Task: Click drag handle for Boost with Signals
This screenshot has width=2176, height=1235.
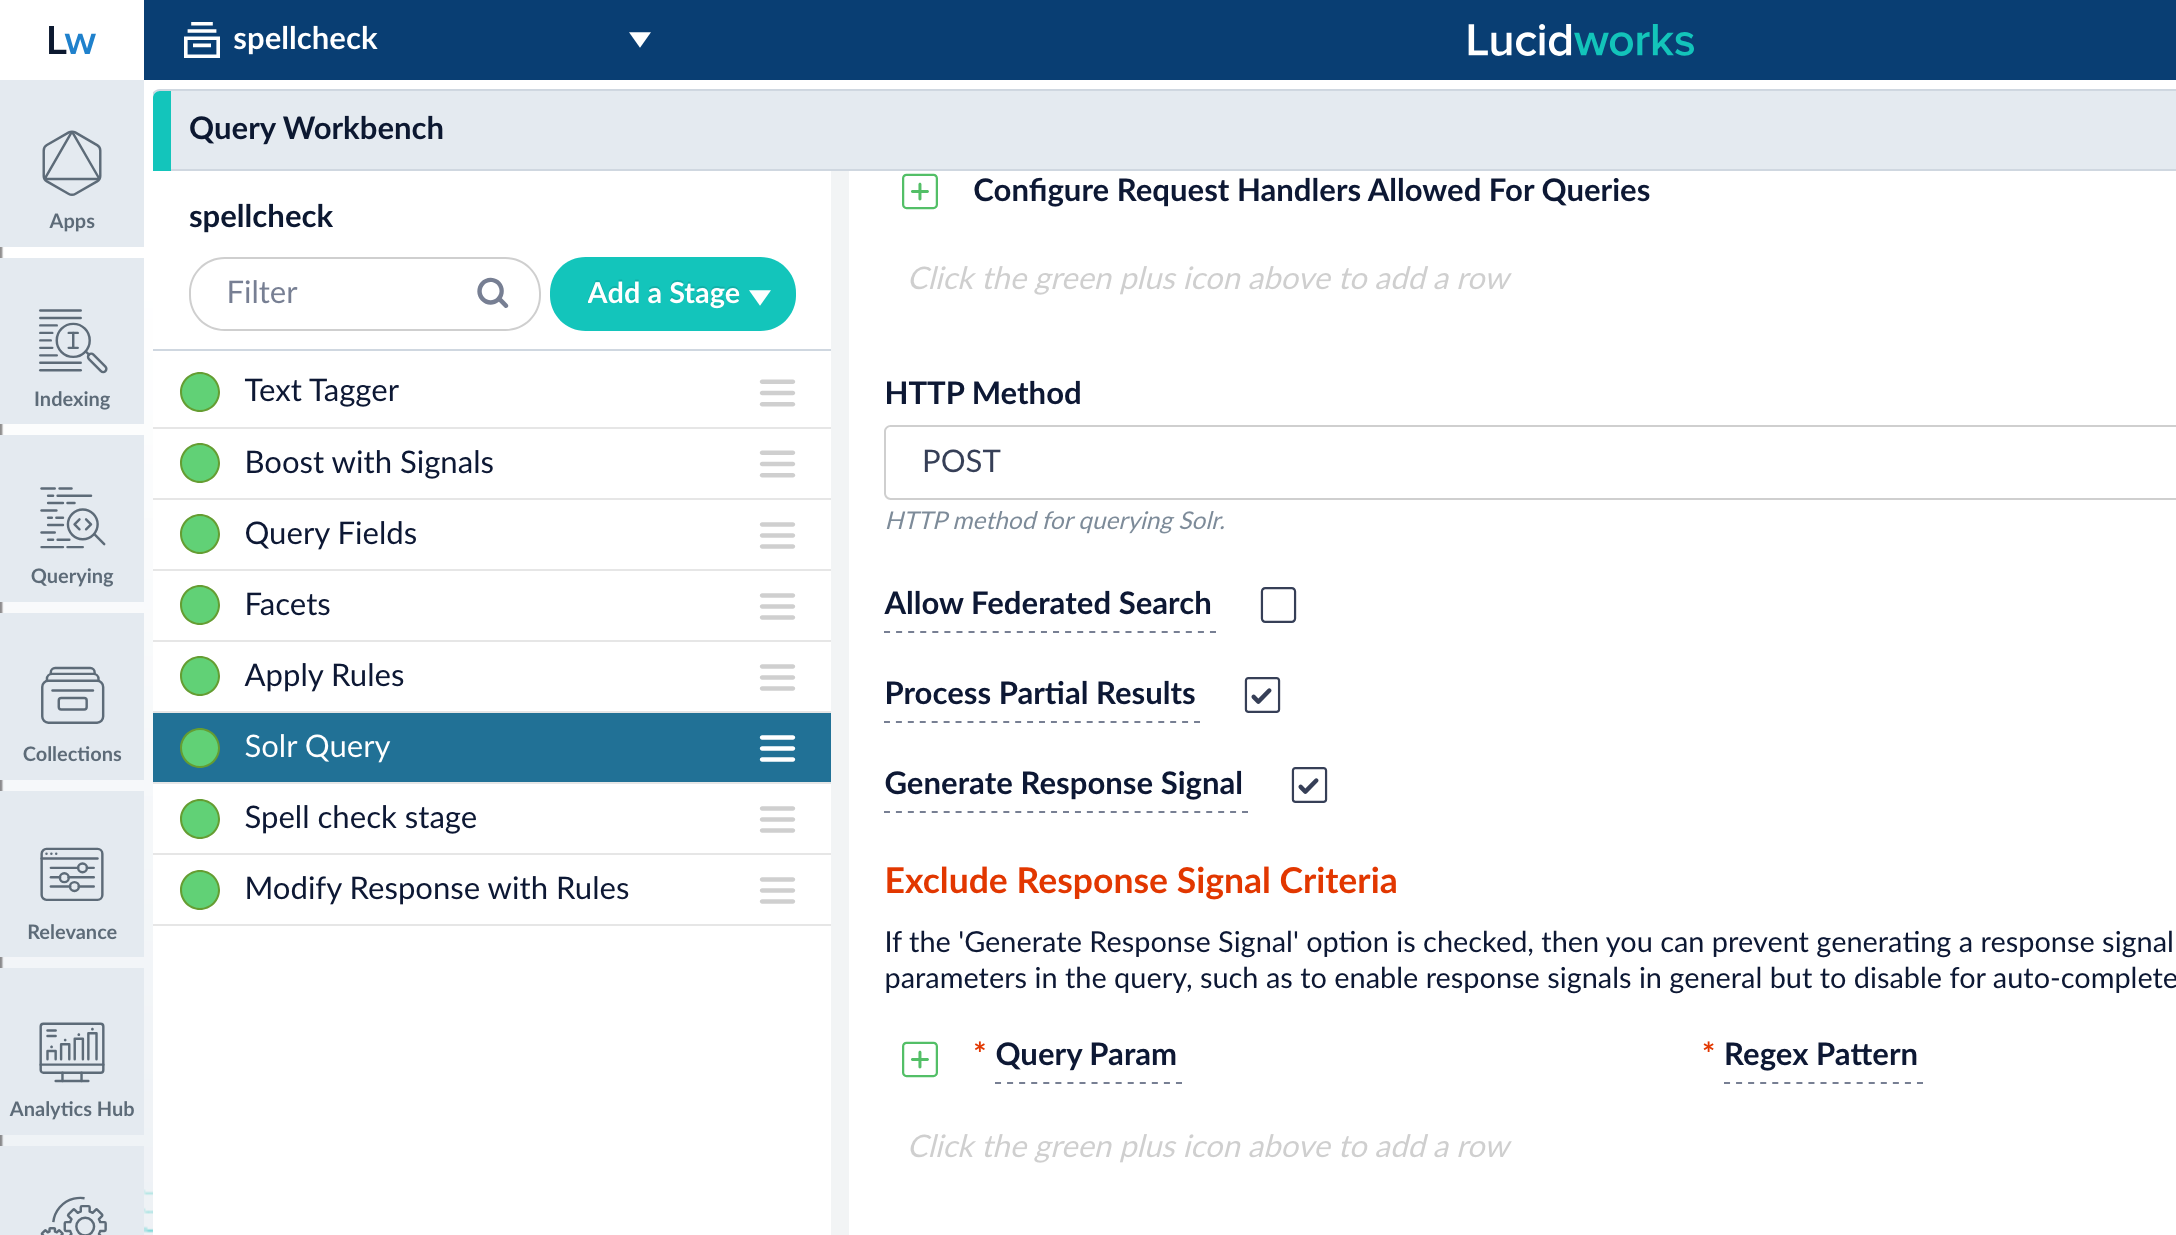Action: (777, 464)
